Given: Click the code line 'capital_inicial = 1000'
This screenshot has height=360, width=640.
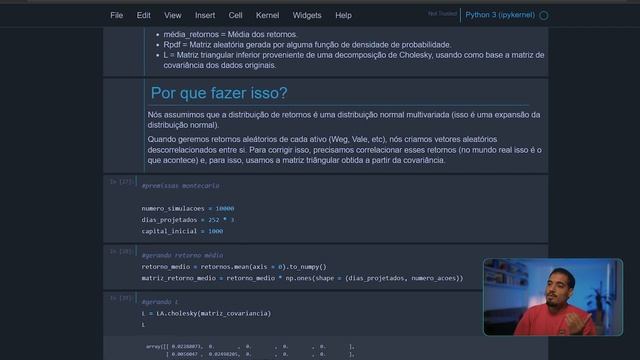Looking at the screenshot, I should click(182, 231).
